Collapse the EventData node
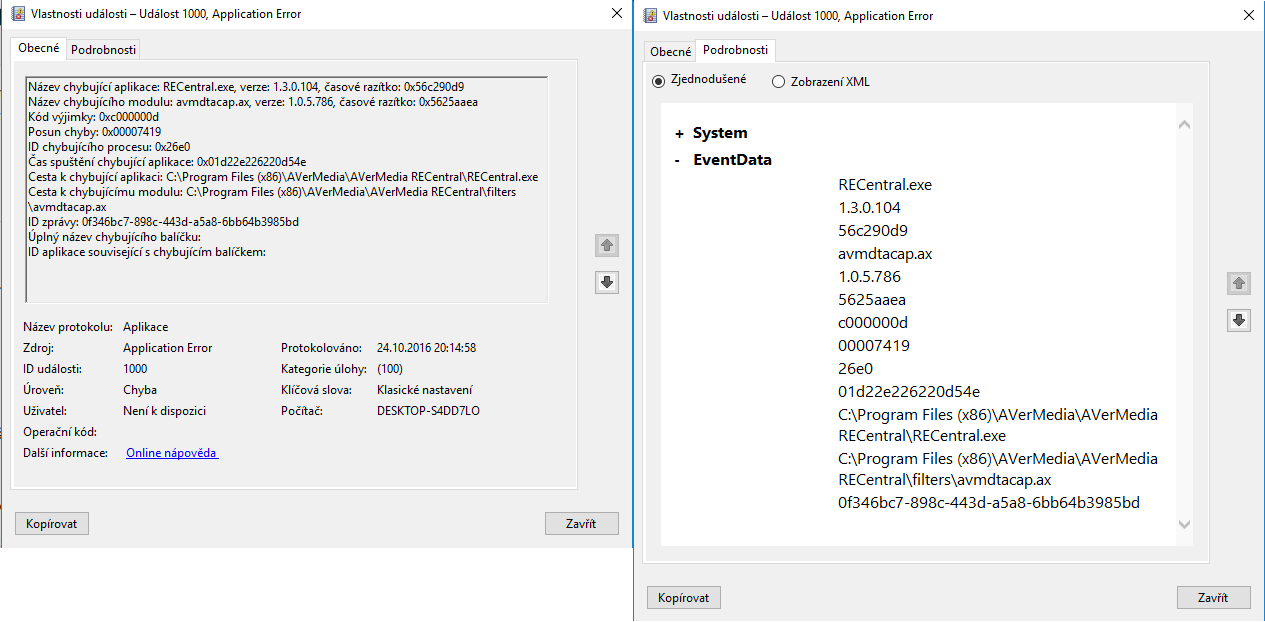 [678, 160]
